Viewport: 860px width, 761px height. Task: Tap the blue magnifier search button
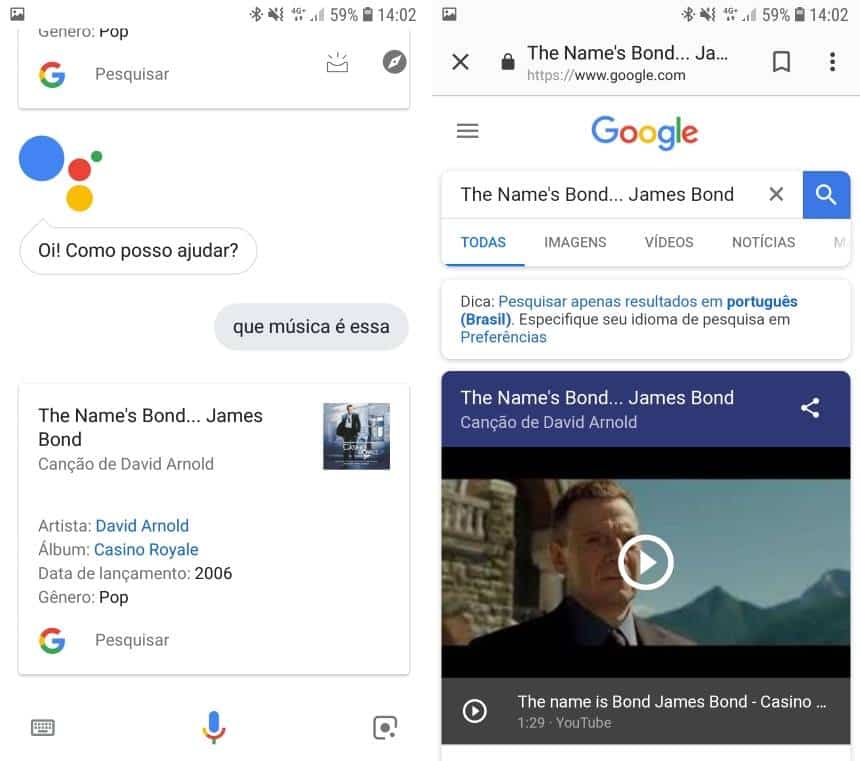tap(826, 195)
